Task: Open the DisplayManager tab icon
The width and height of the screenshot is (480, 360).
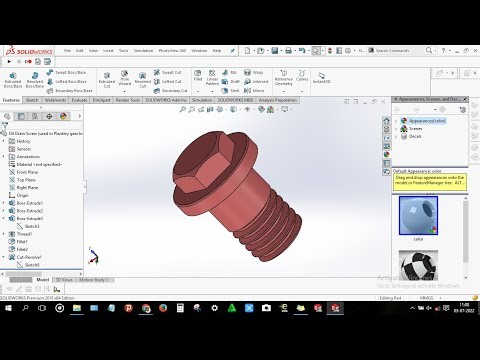Action: [x=63, y=116]
